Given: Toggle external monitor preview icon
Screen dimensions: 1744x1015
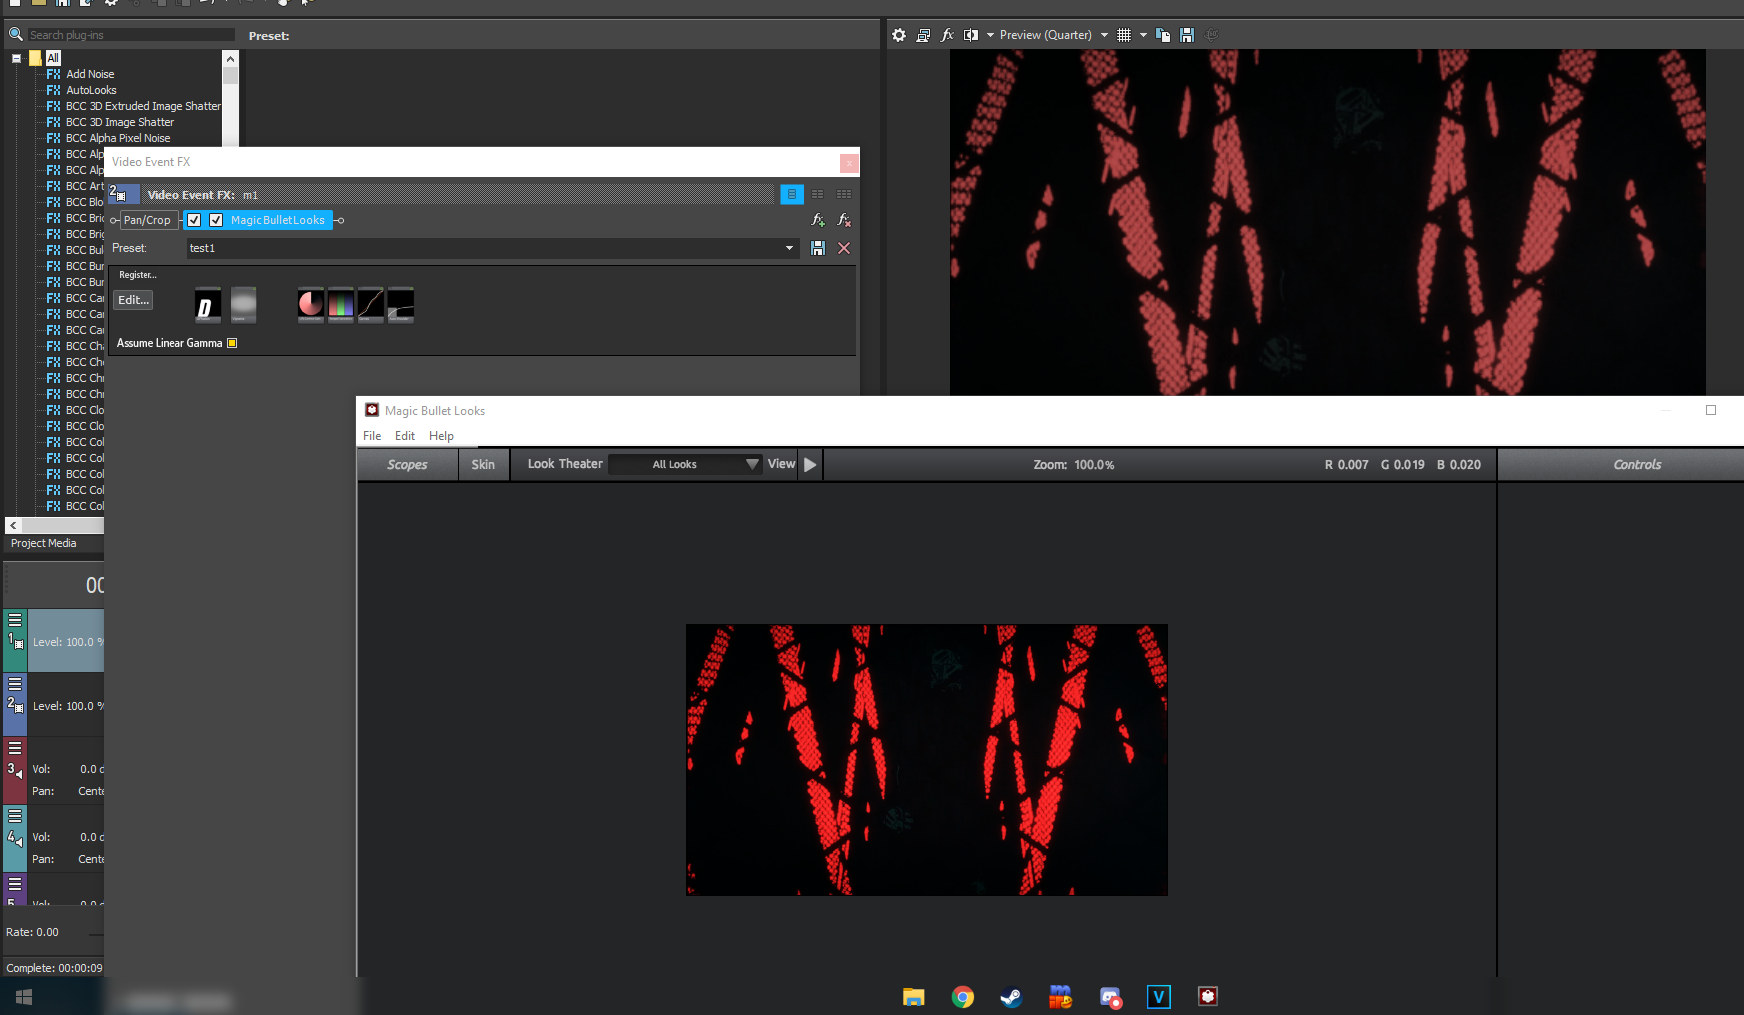Looking at the screenshot, I should [923, 35].
